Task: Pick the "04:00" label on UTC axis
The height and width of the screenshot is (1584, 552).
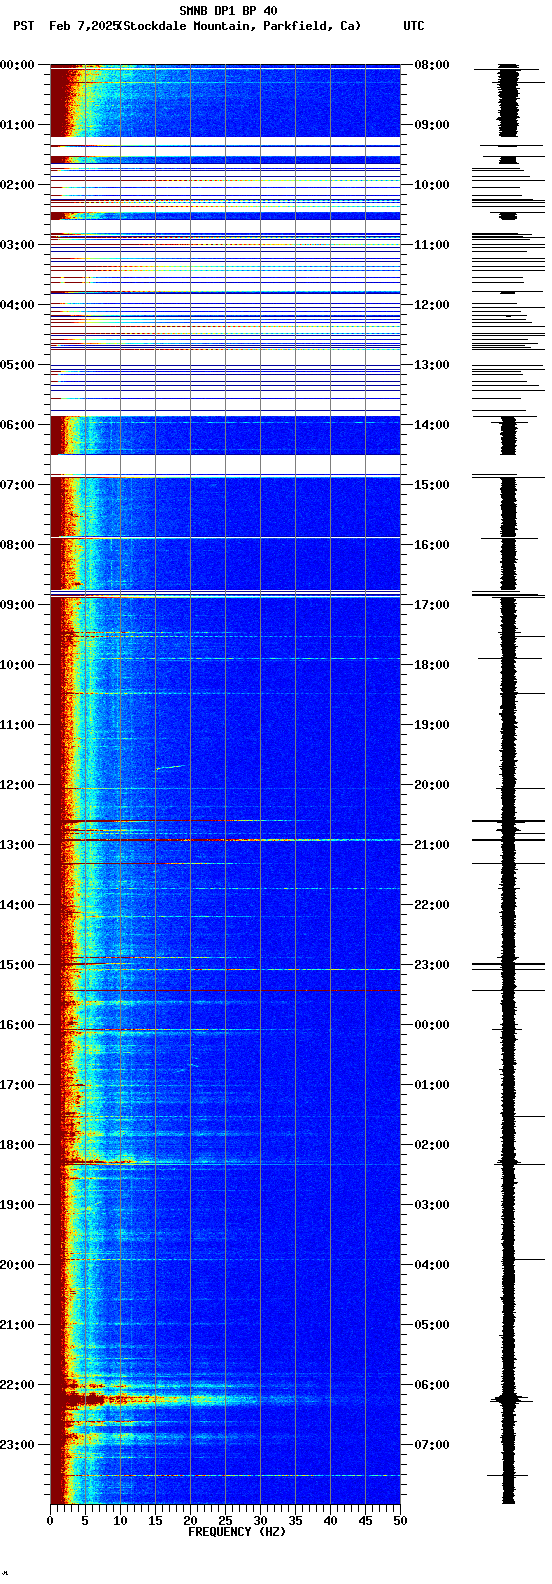Action: (432, 1265)
